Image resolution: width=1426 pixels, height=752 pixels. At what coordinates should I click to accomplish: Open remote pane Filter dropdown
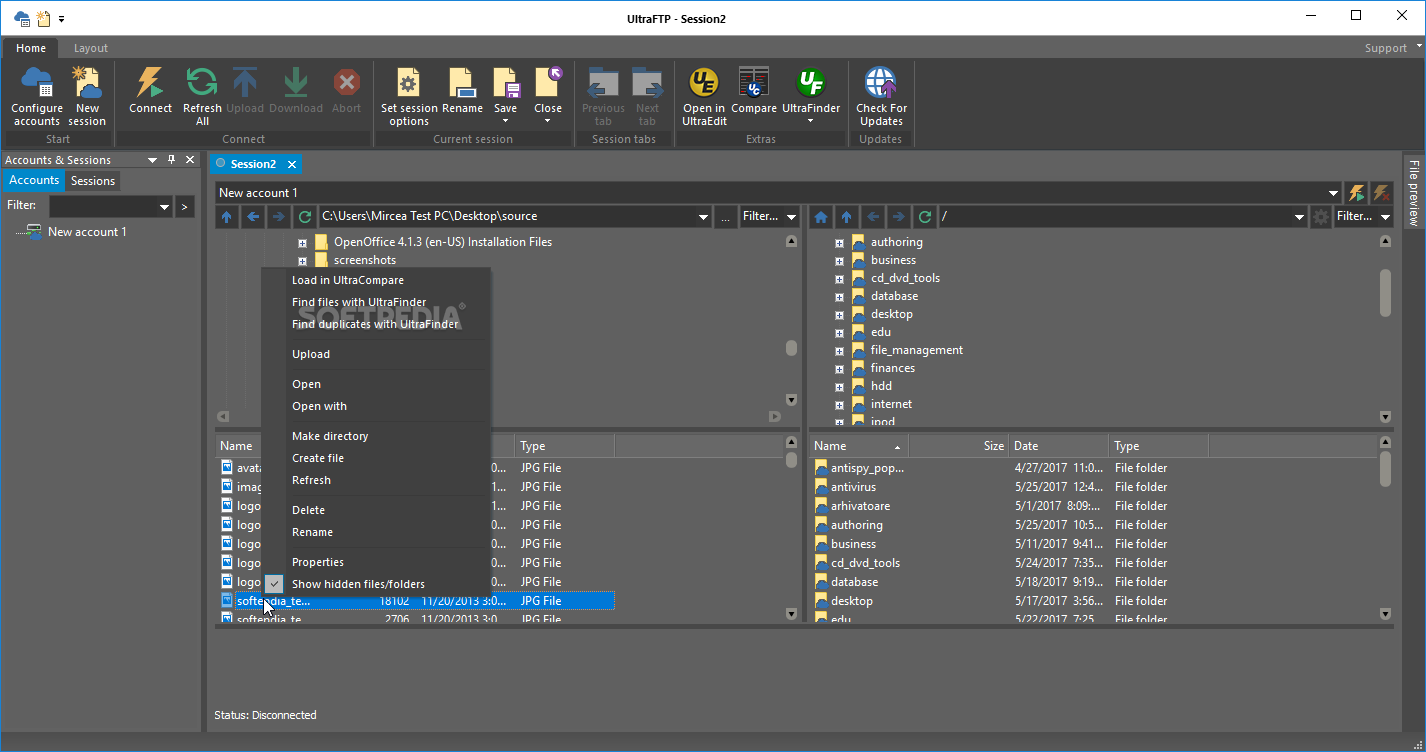(x=1385, y=216)
